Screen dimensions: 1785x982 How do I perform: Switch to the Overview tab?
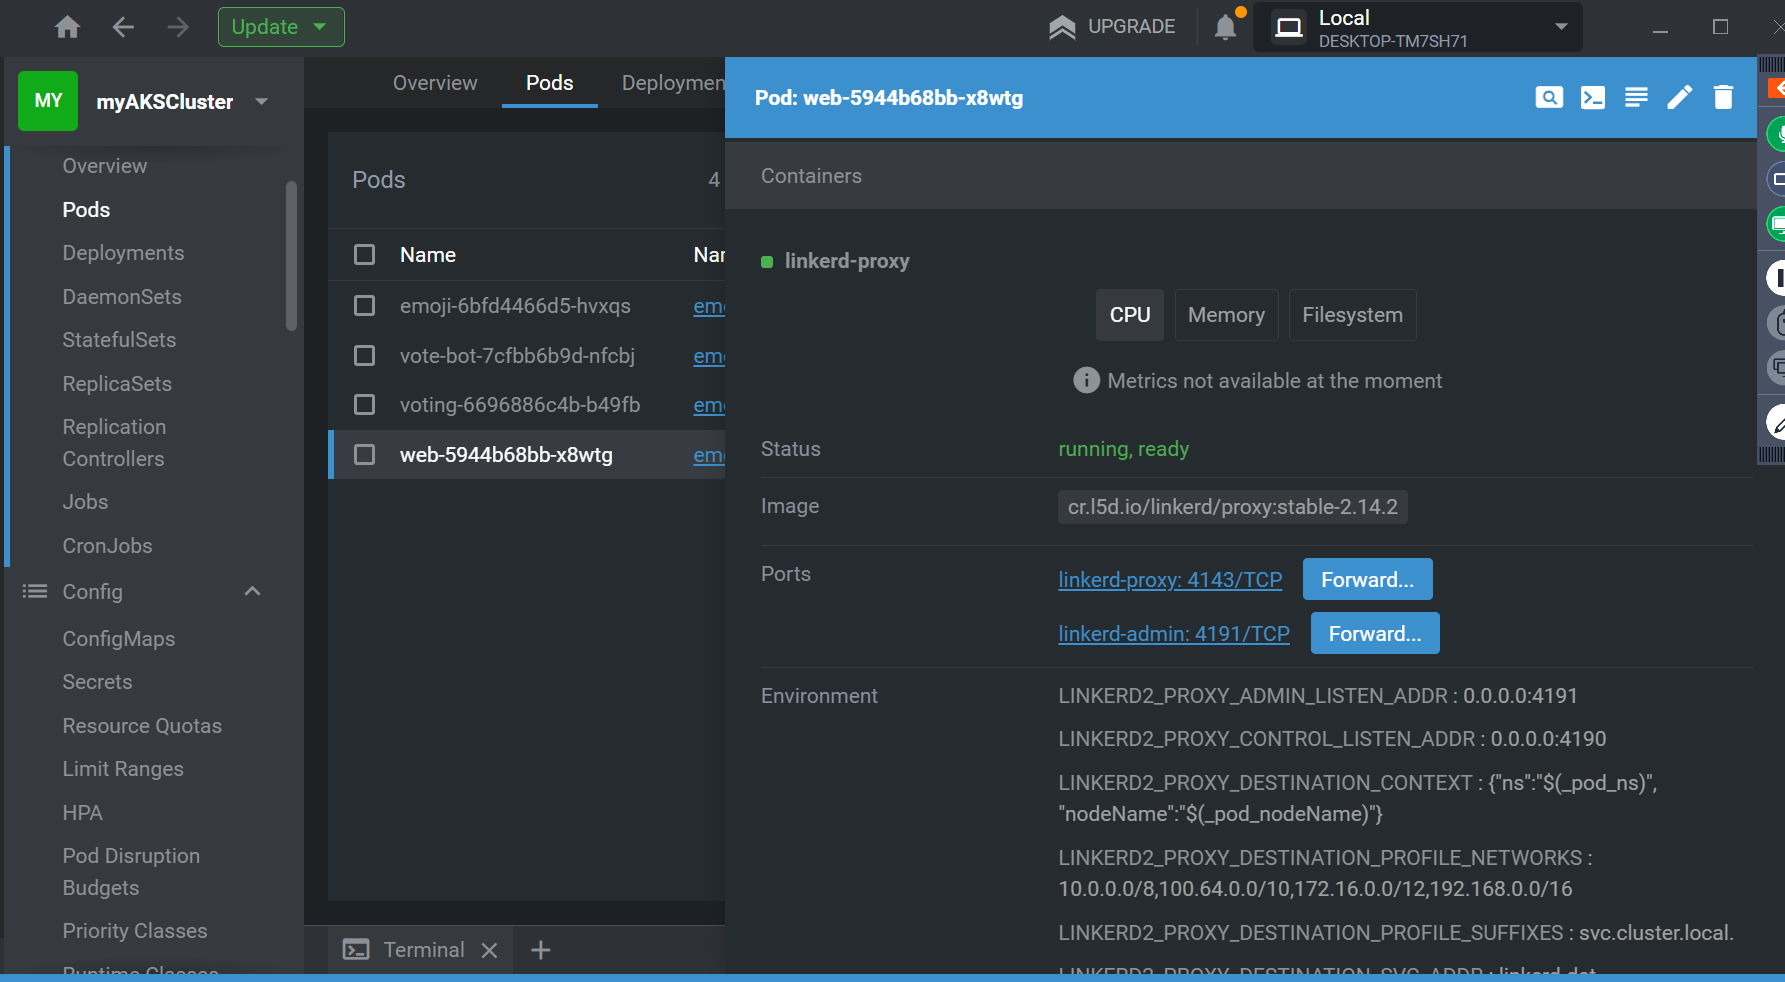pos(435,83)
